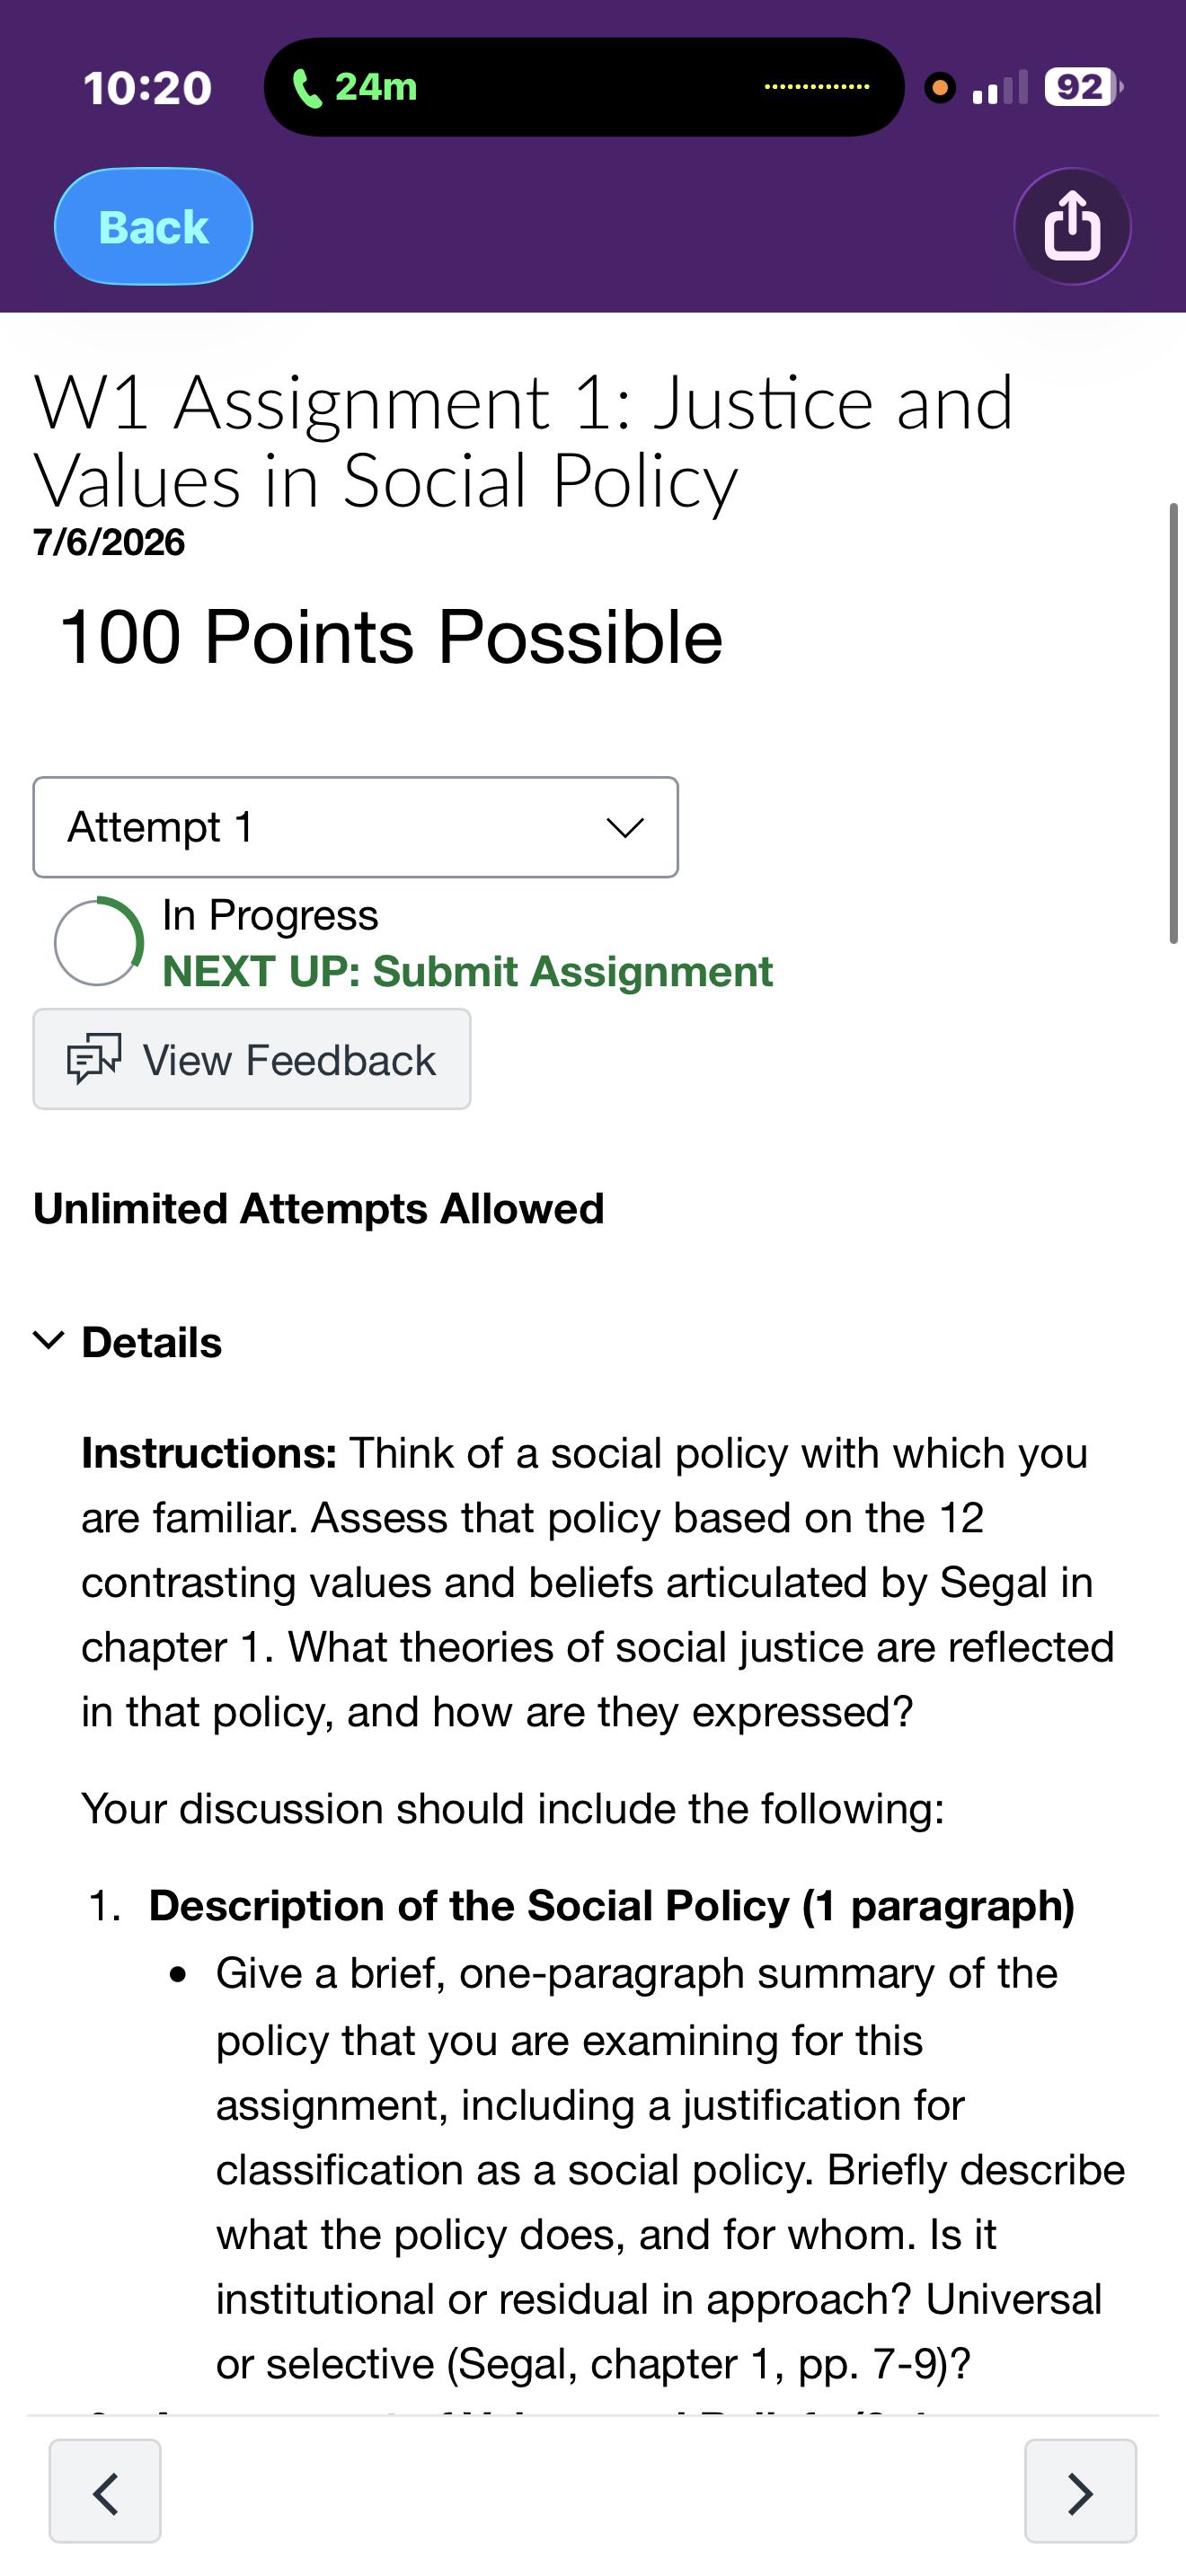Viewport: 1186px width, 2576px height.
Task: Tap the active call indicator pill
Action: click(x=584, y=87)
